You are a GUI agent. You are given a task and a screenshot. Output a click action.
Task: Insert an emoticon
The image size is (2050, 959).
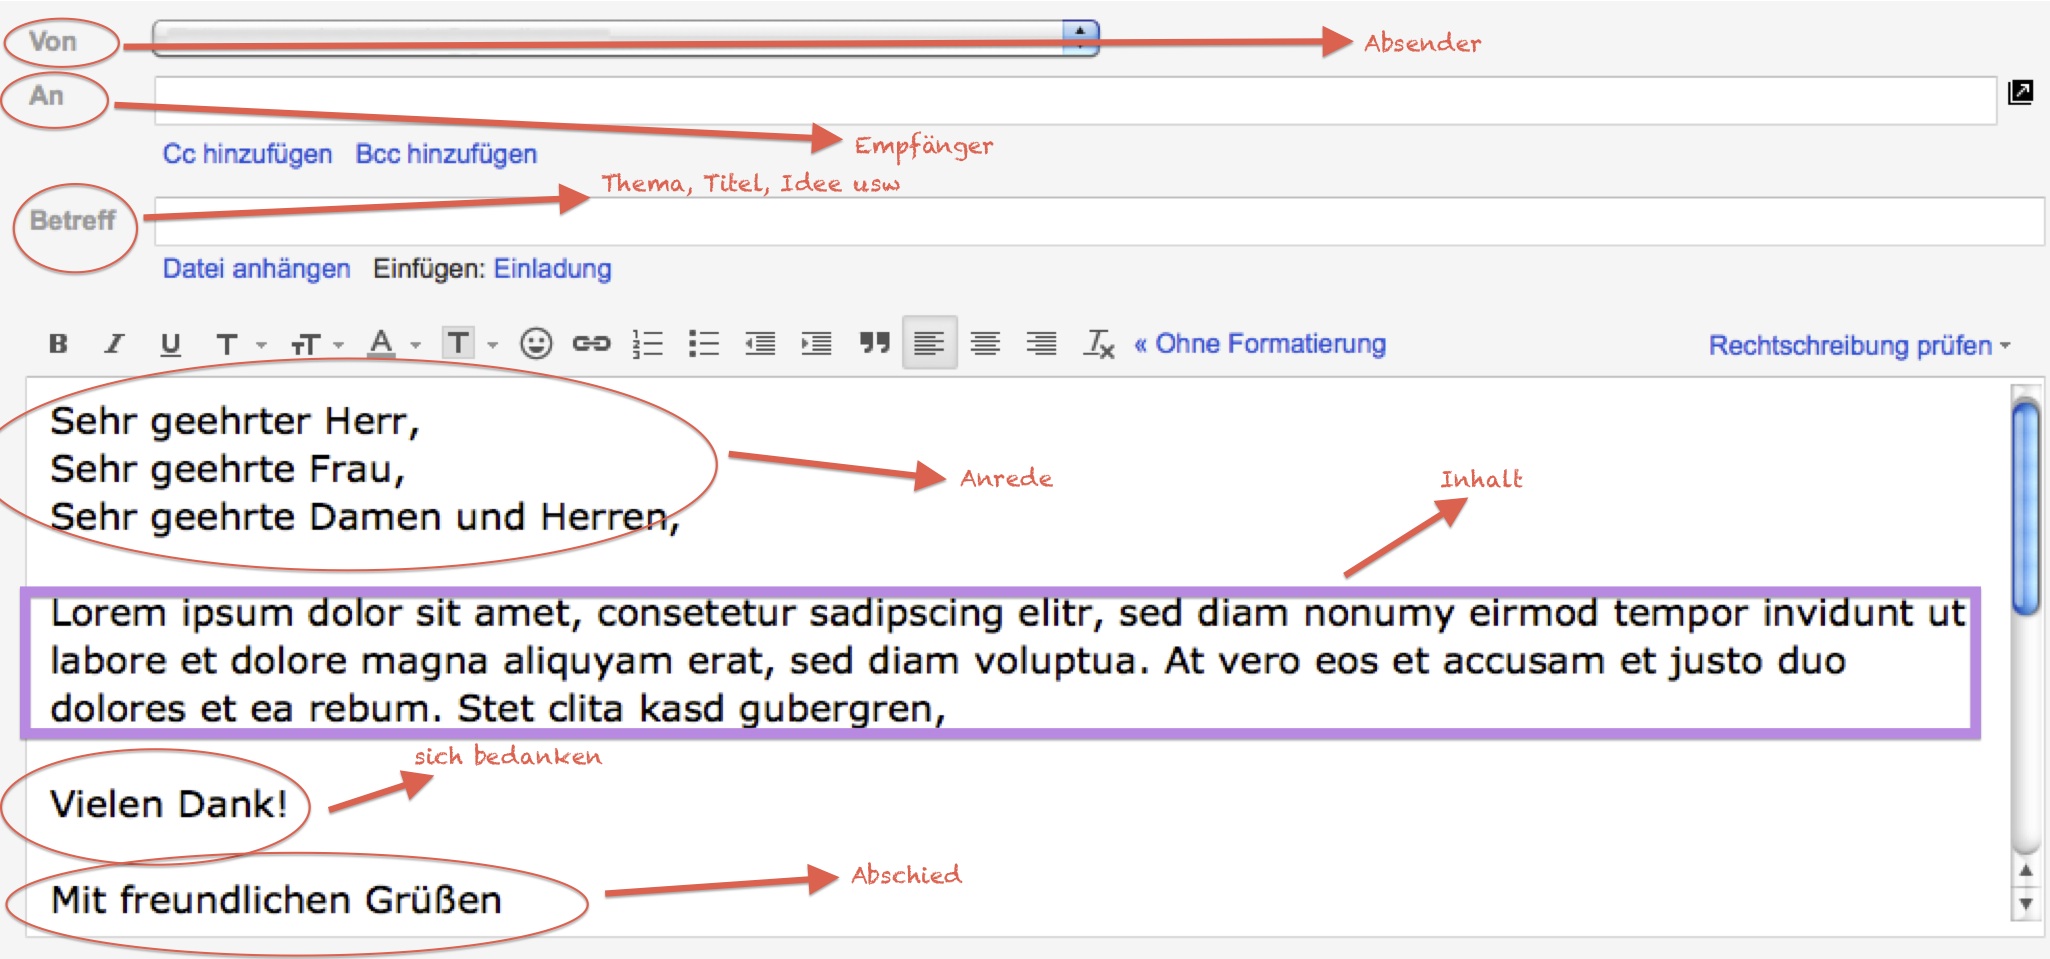[536, 344]
